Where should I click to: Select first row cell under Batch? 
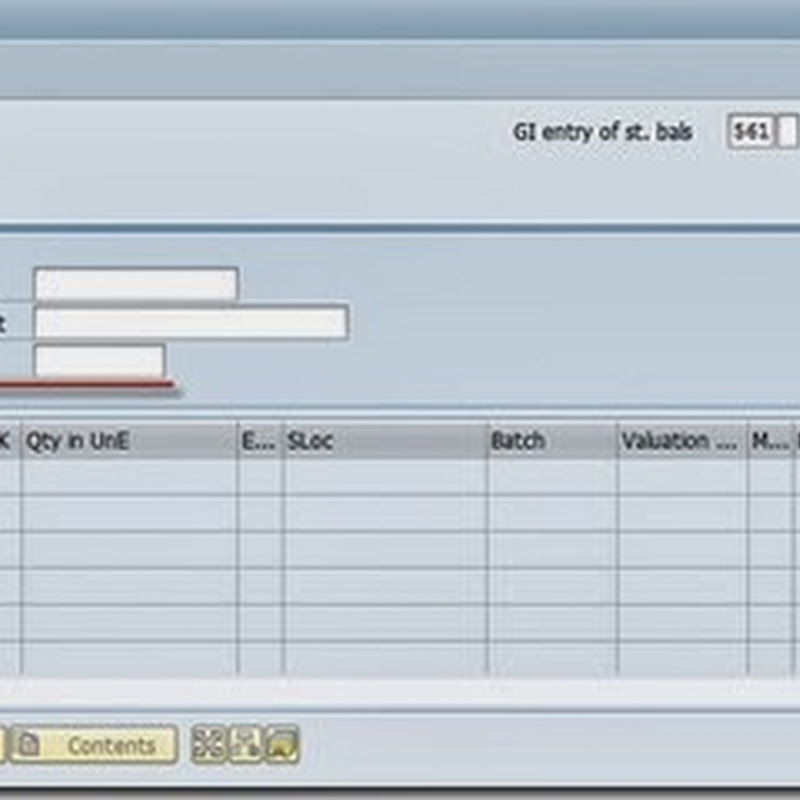[x=552, y=477]
